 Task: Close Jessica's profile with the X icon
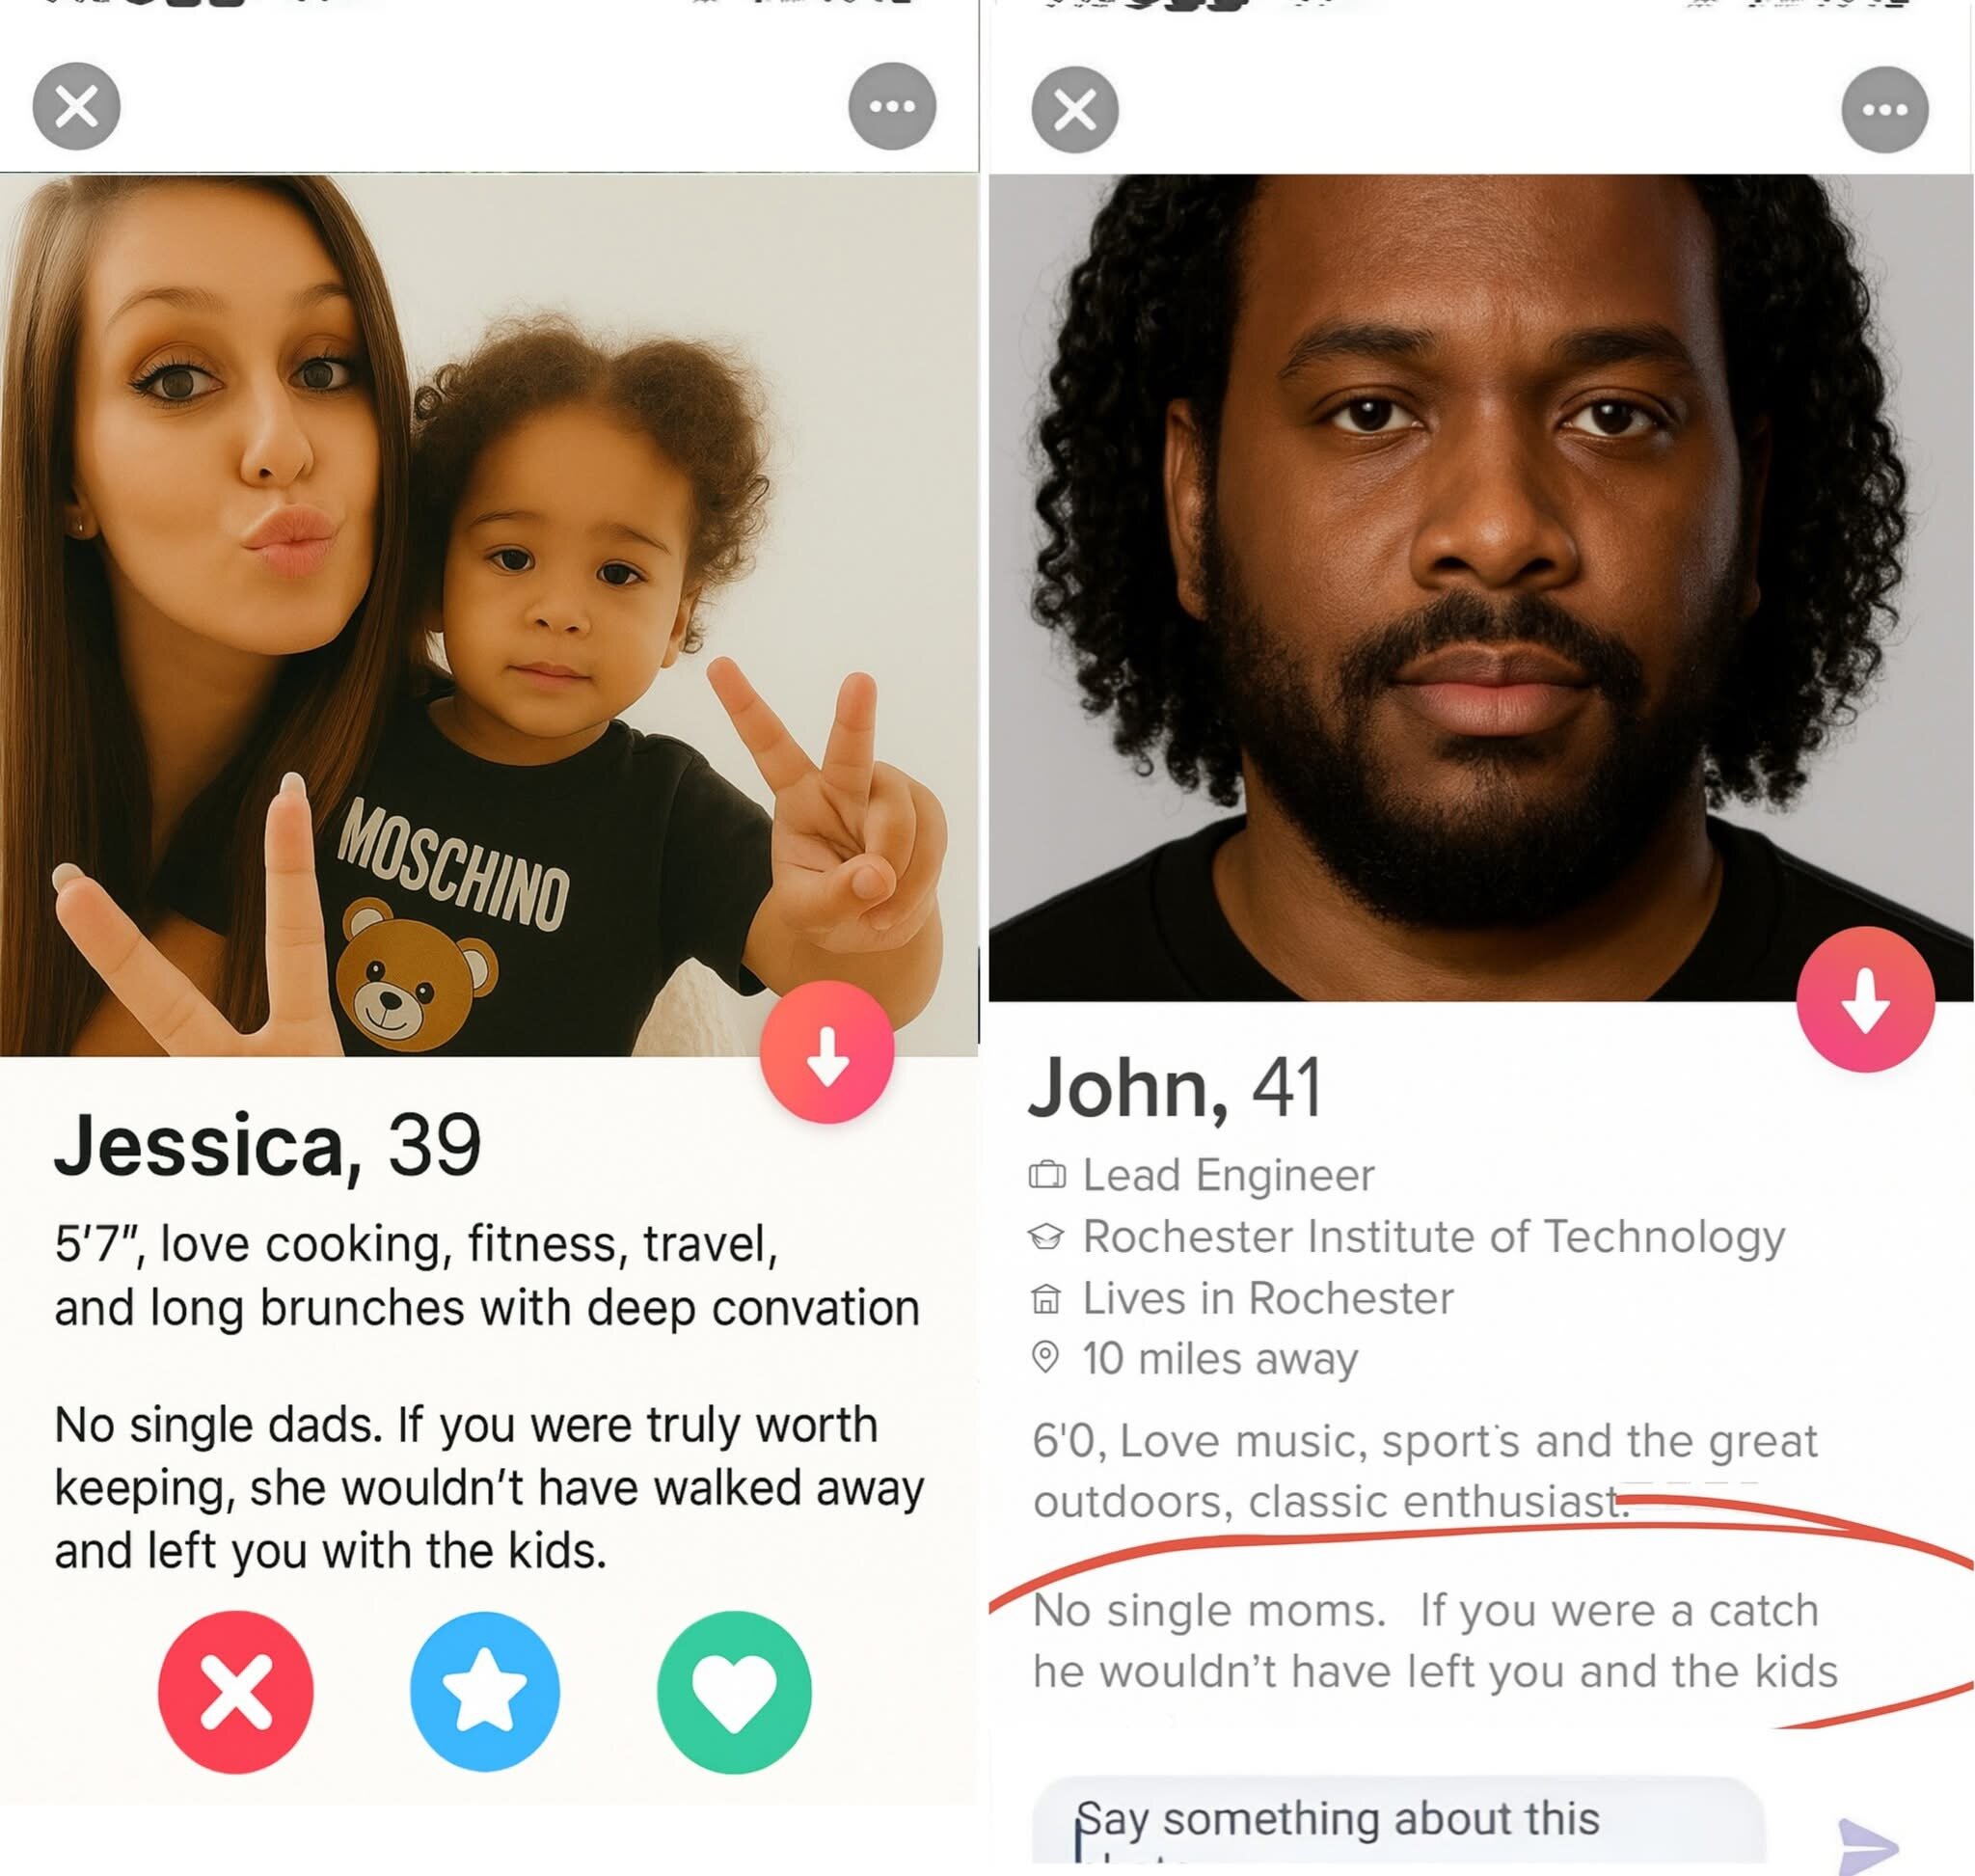76,106
